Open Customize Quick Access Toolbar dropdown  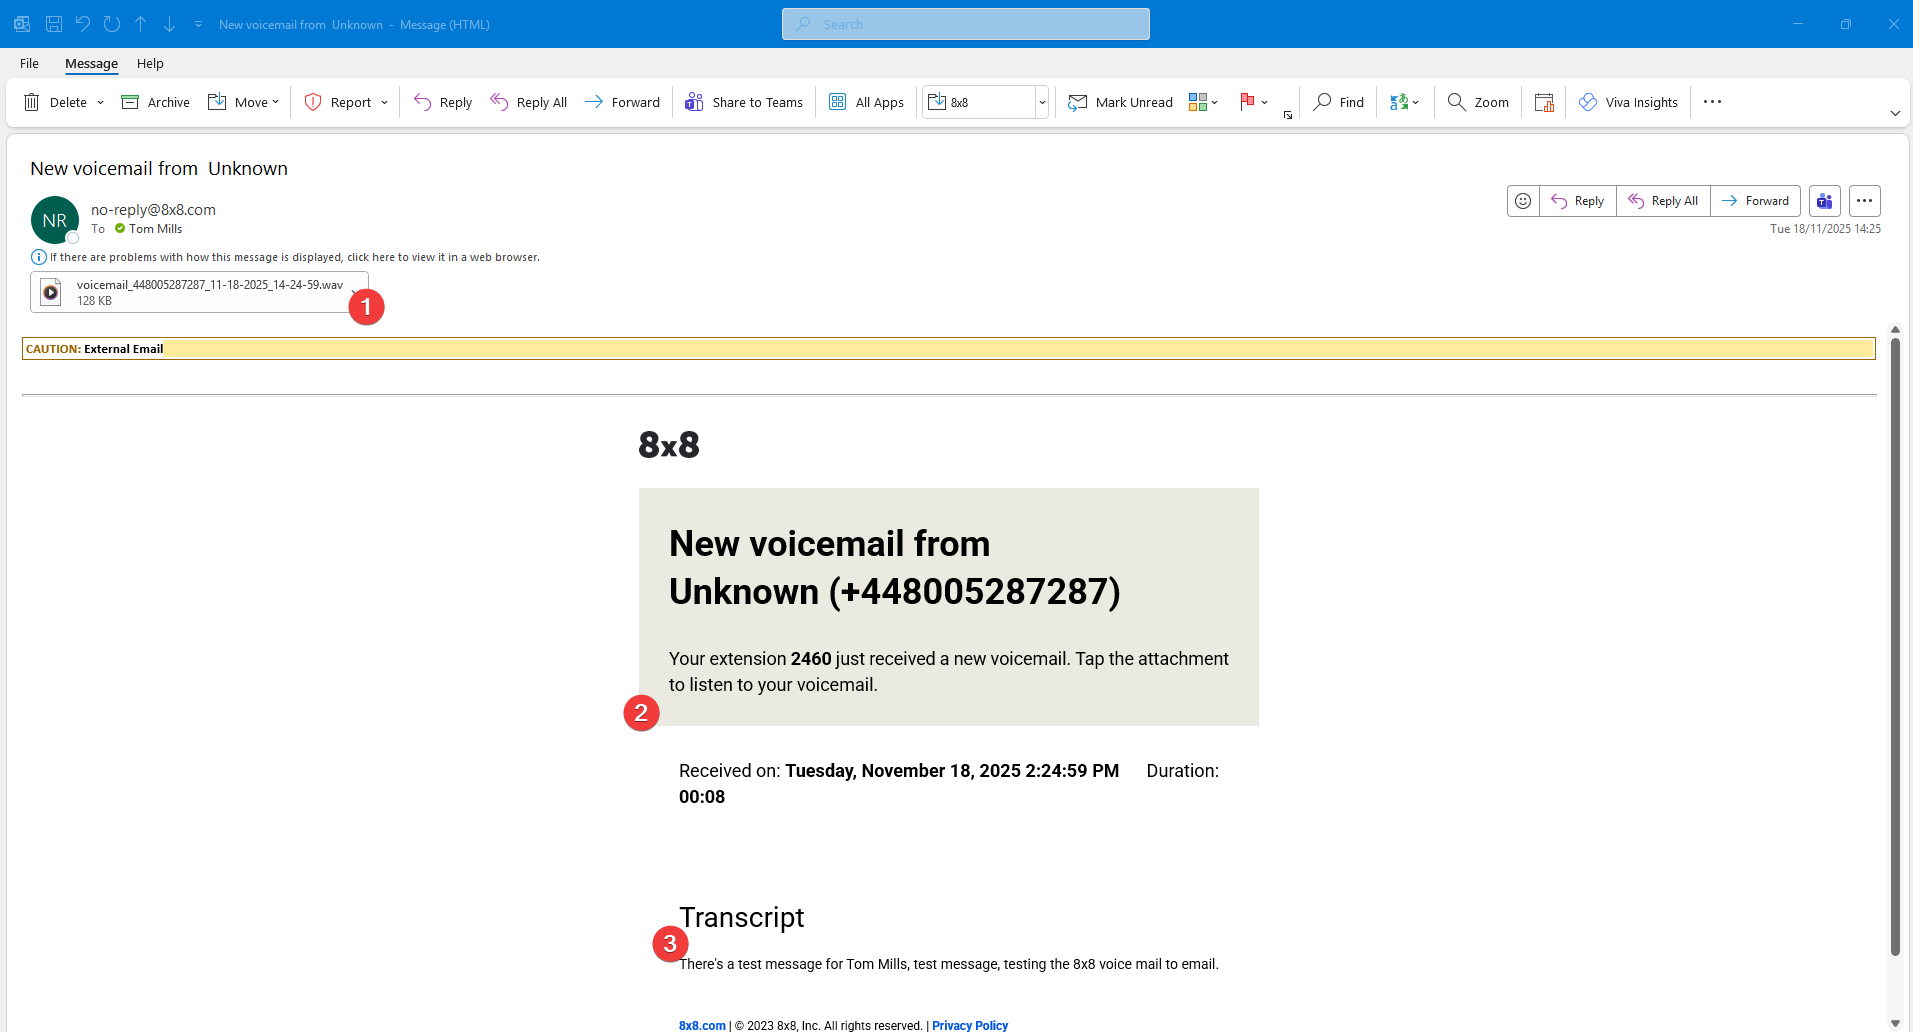[198, 24]
